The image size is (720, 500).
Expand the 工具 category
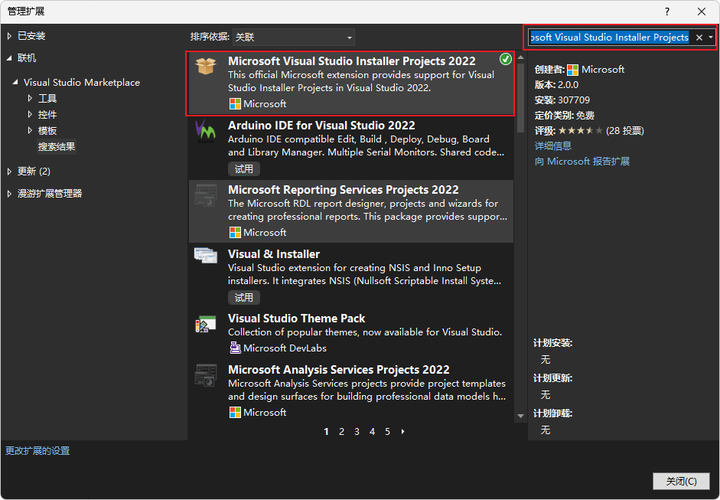(30, 98)
